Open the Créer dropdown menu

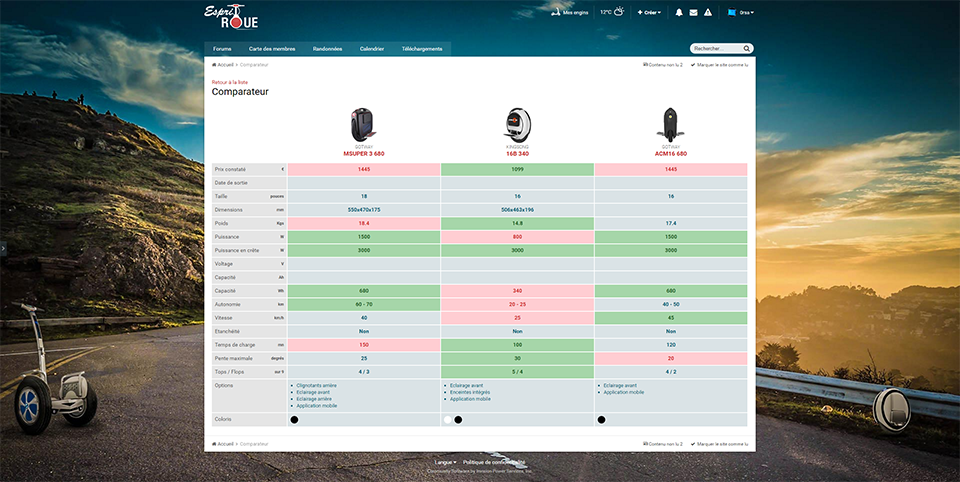point(649,12)
